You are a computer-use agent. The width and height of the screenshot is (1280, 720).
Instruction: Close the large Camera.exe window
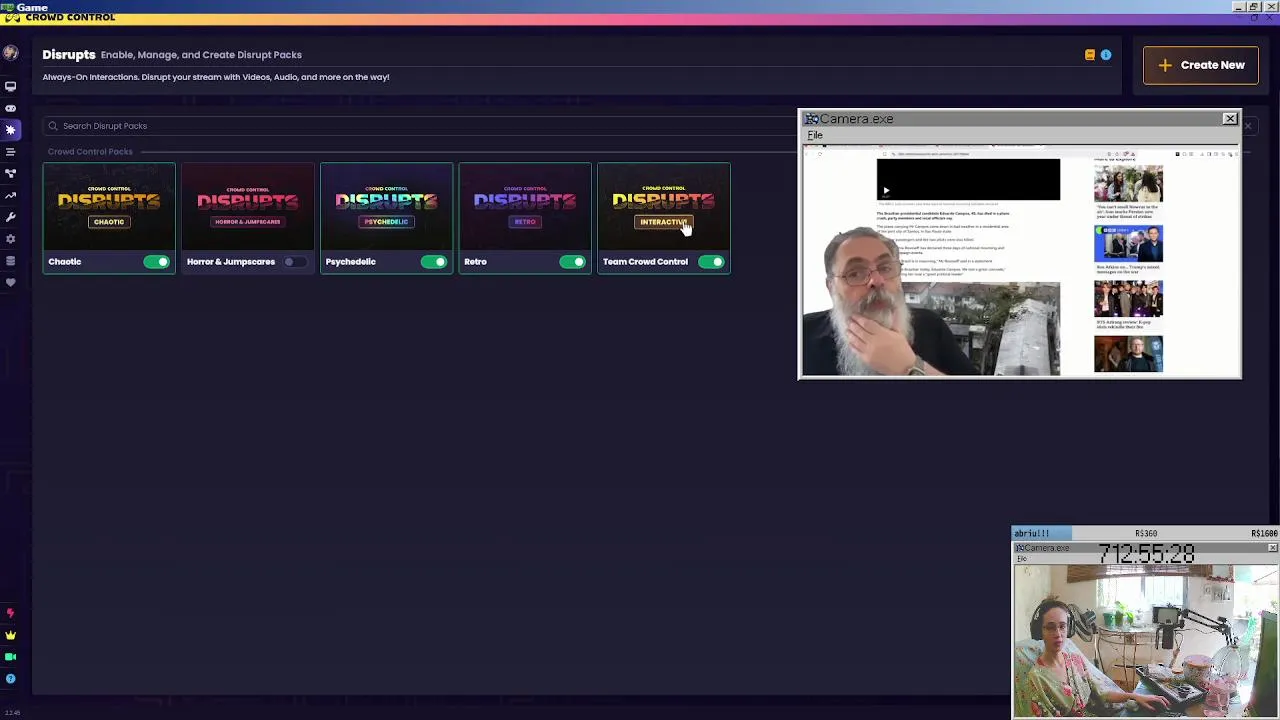1230,119
